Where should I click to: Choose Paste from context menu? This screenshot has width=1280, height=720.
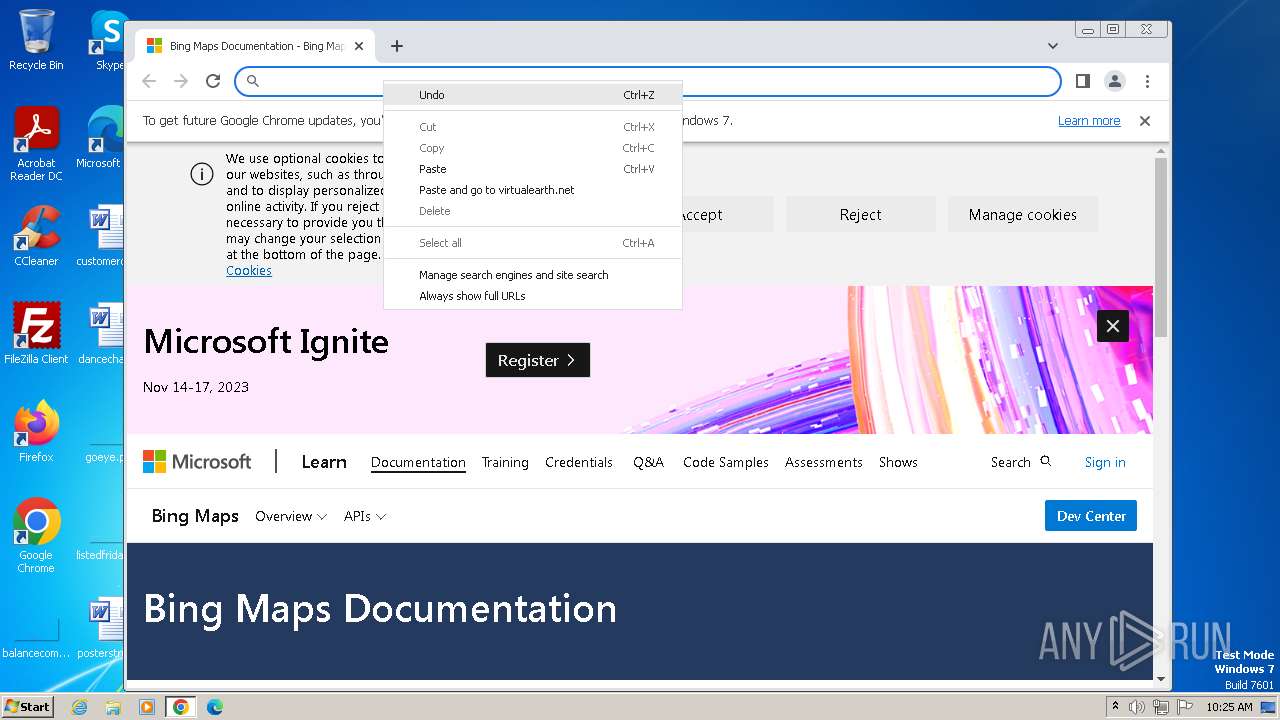tap(533, 169)
